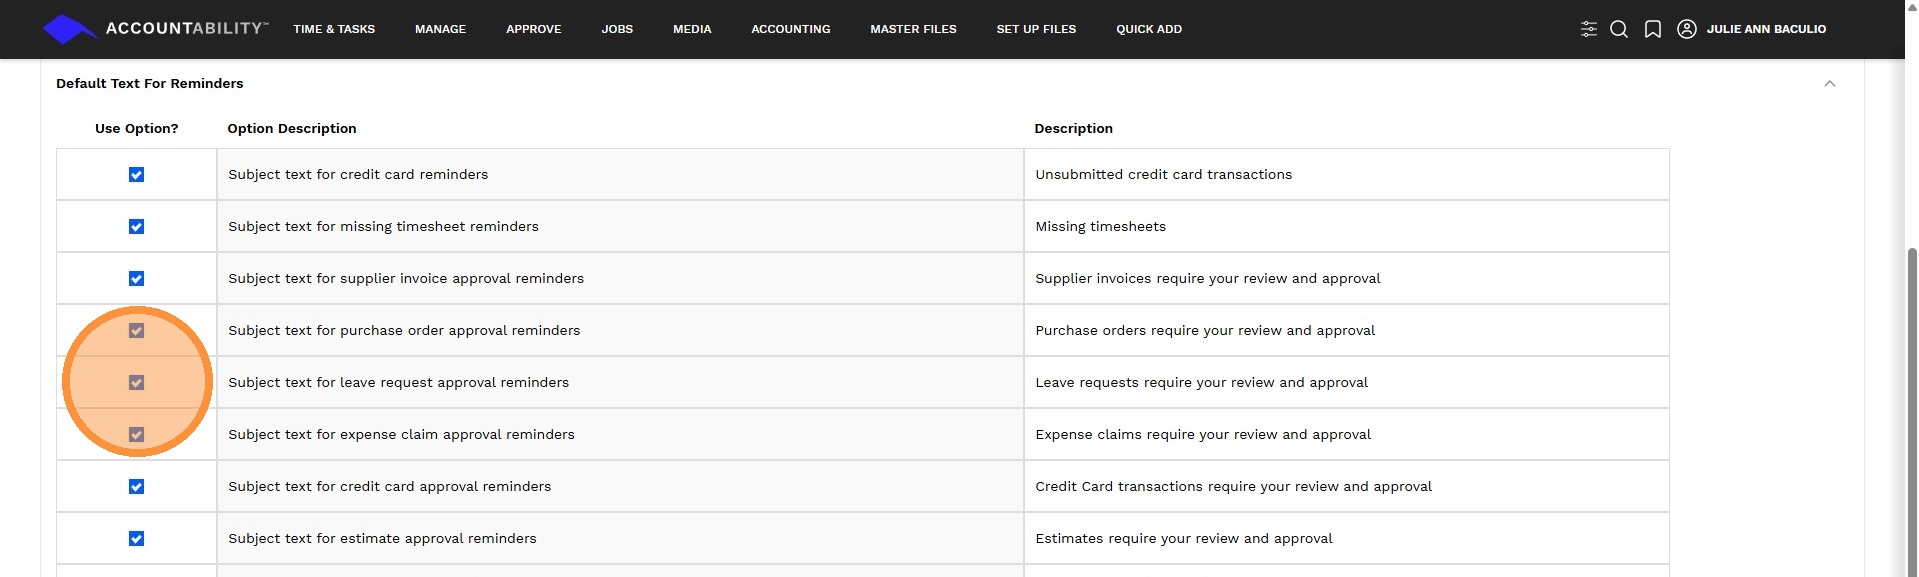Viewport: 1919px width, 577px height.
Task: Open the Accounting menu
Action: [x=790, y=29]
